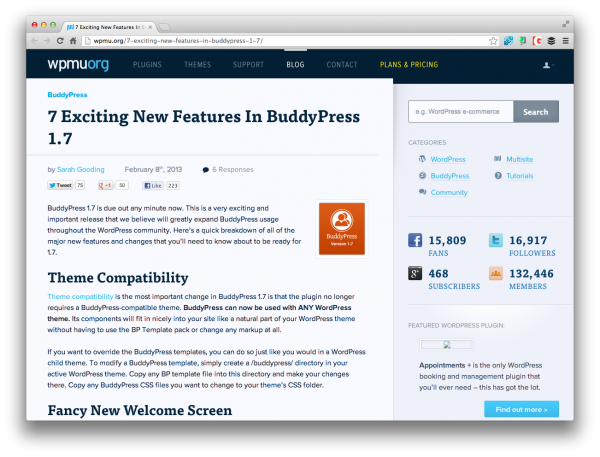
Task: Open the Sarah Gooding author link
Action: (81, 169)
